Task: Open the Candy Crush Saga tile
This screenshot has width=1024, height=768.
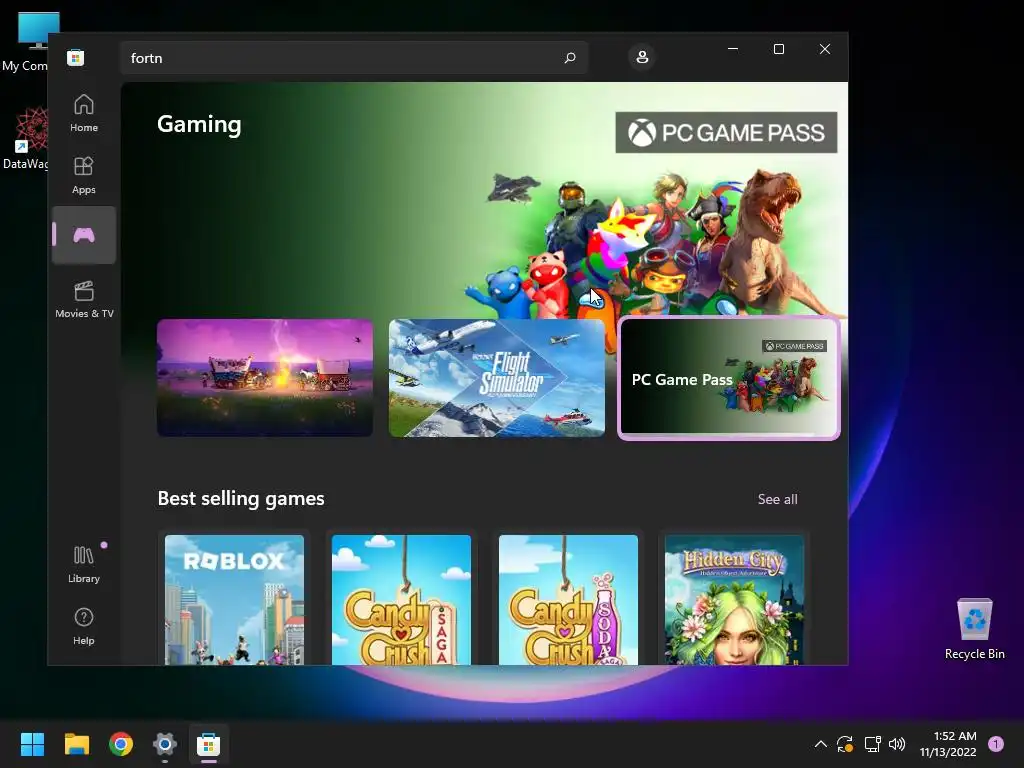Action: coord(401,600)
